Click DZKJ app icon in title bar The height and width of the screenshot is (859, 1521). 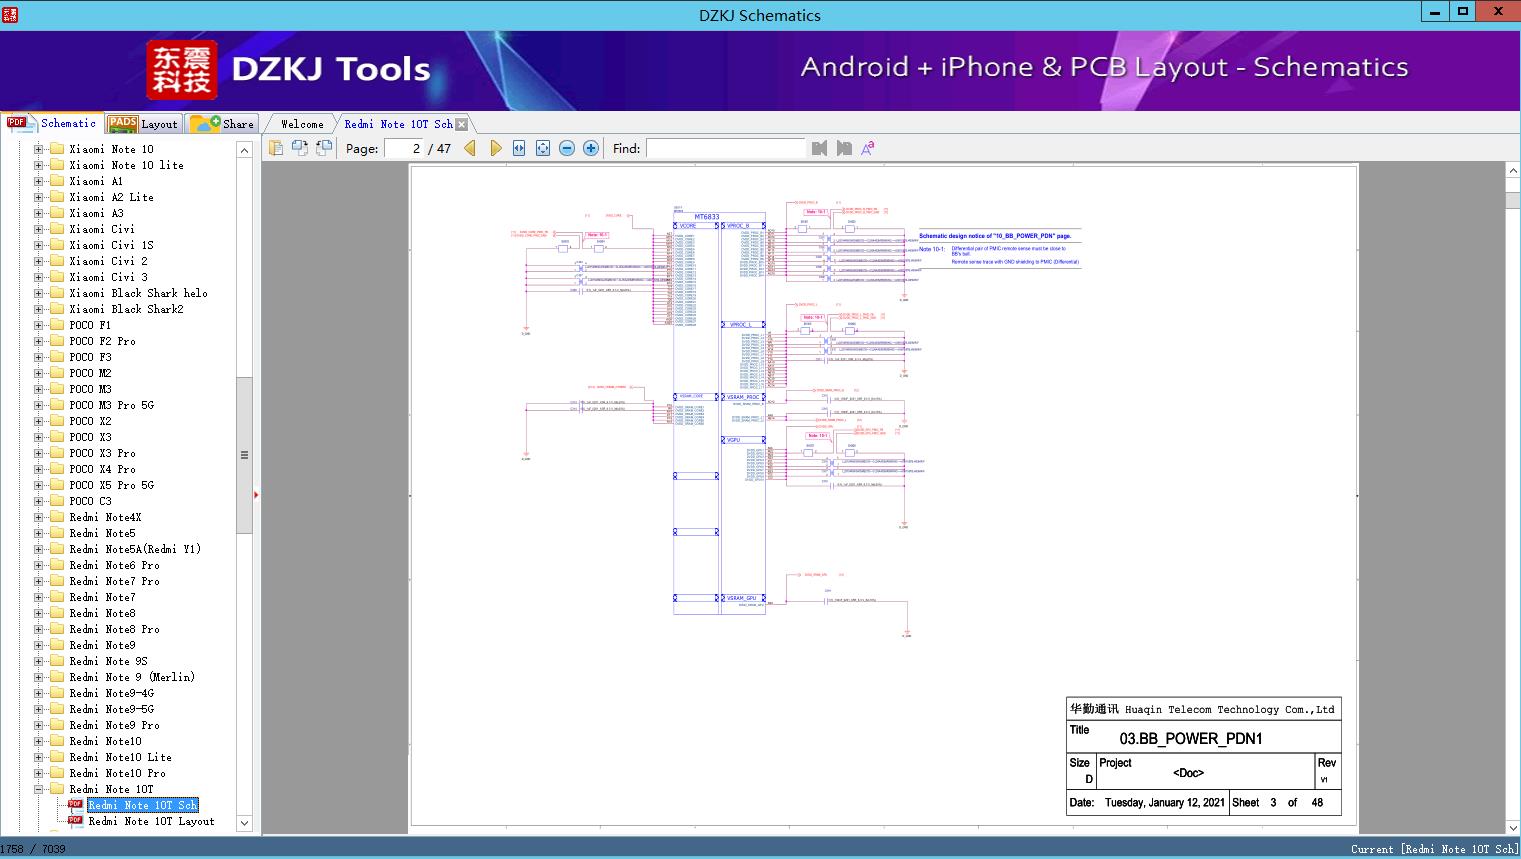pyautogui.click(x=9, y=15)
